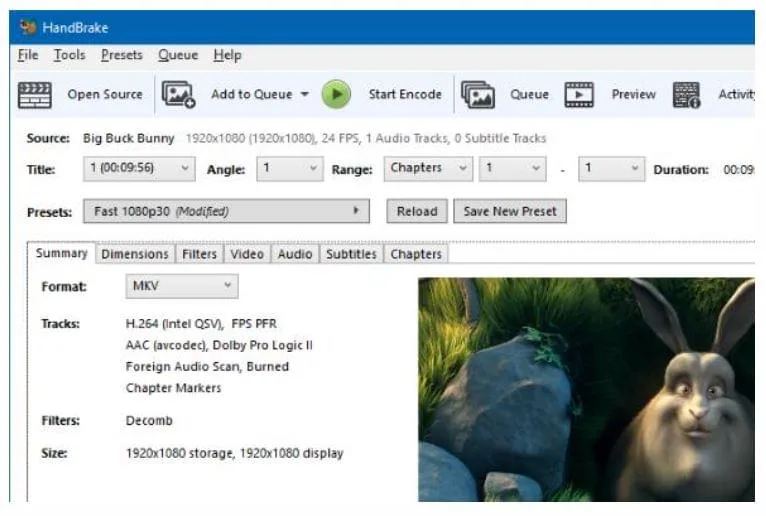Open the Range type dropdown set to Chapters
Viewport: 766px width, 516px height.
coord(428,169)
